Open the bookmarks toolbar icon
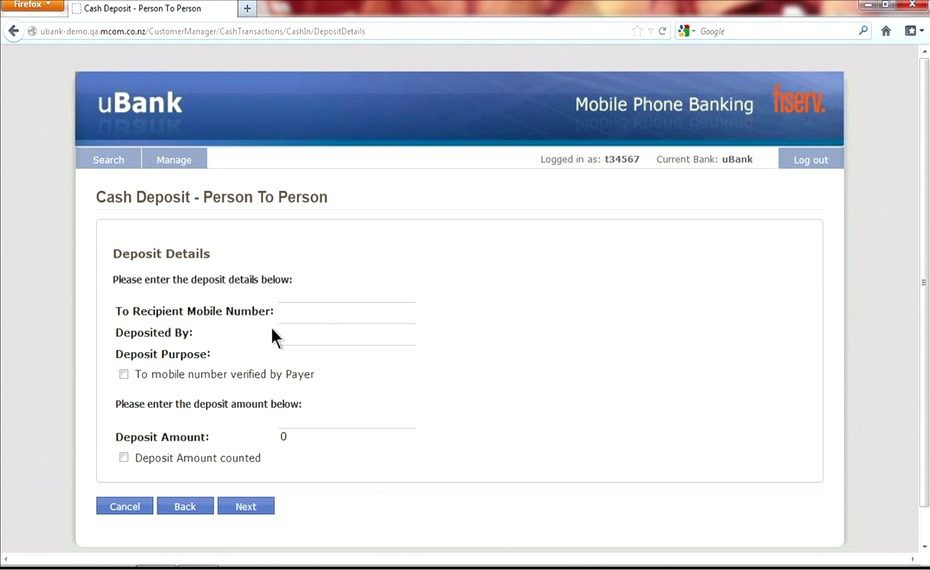 coord(912,31)
